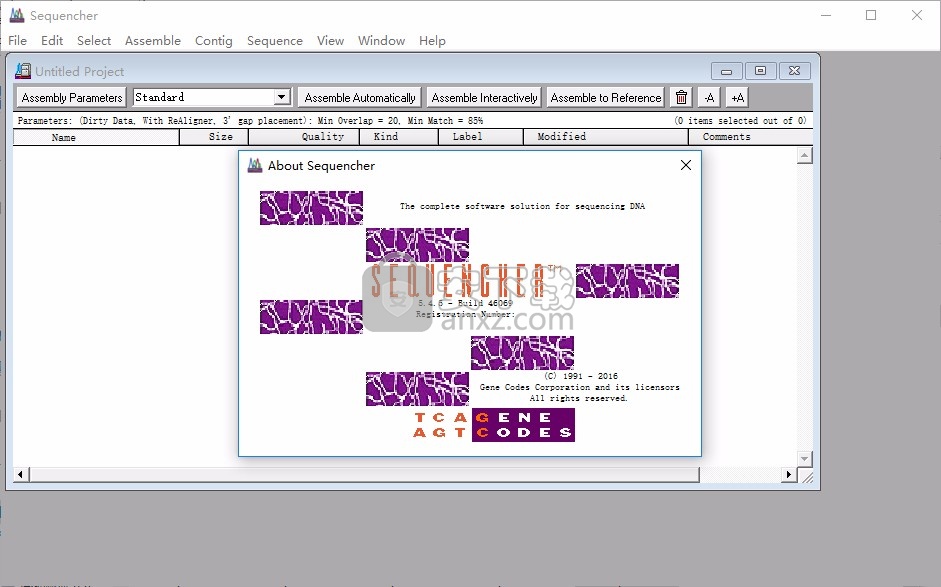
Task: Open the Contig menu
Action: point(214,40)
